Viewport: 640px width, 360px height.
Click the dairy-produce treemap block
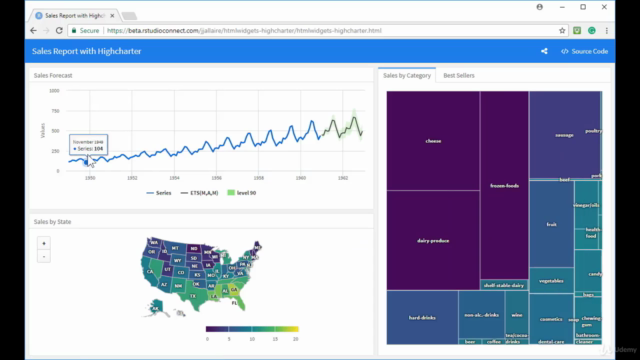(x=433, y=240)
